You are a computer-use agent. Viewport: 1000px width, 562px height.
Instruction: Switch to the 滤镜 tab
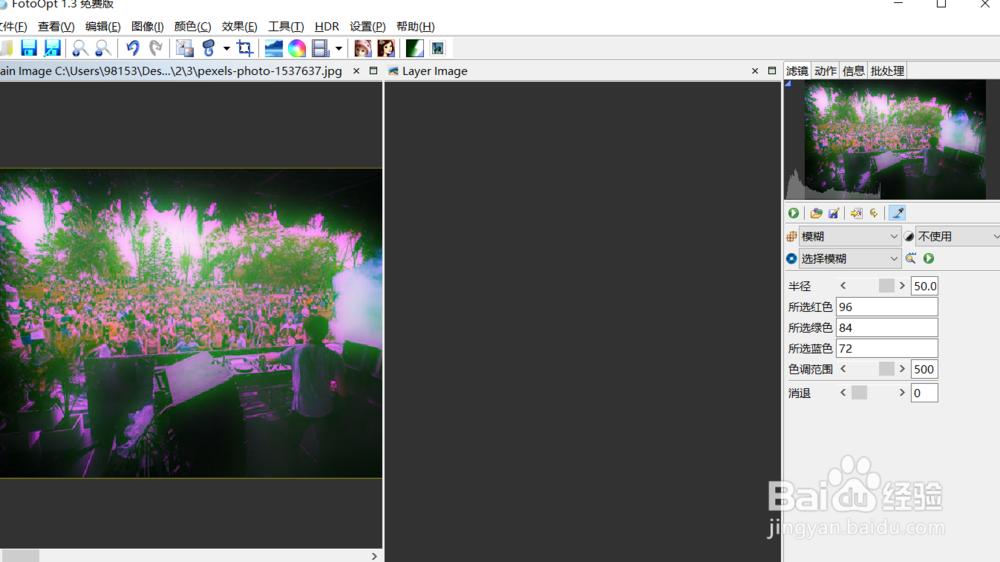coord(797,71)
